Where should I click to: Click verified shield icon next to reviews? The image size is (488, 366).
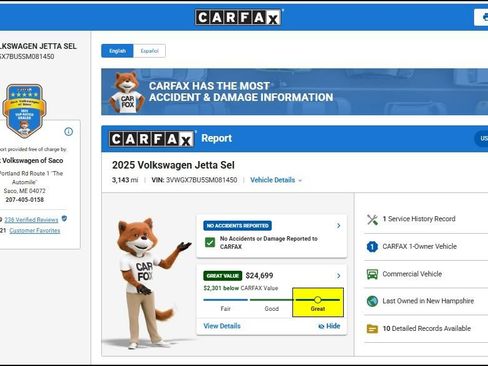[64, 219]
